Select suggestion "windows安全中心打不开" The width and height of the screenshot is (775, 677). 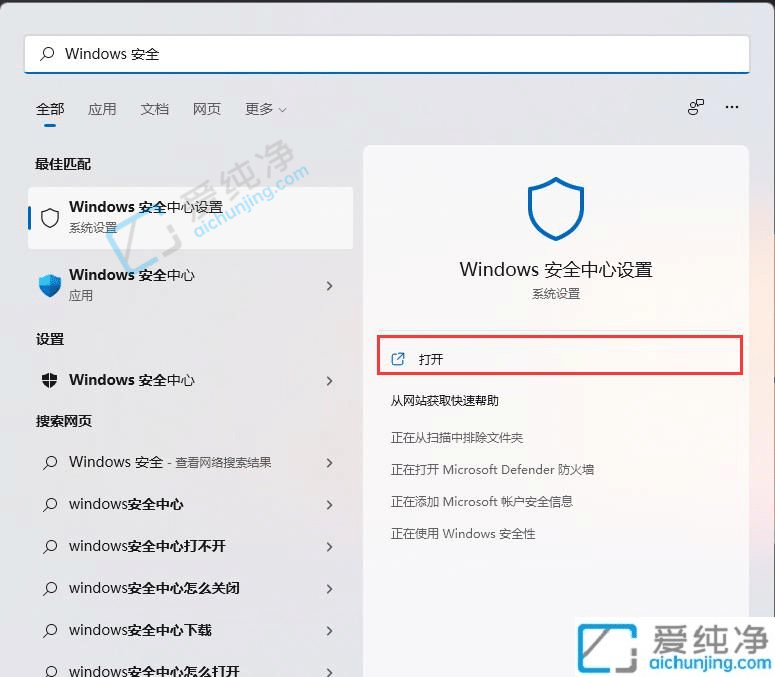pyautogui.click(x=191, y=547)
